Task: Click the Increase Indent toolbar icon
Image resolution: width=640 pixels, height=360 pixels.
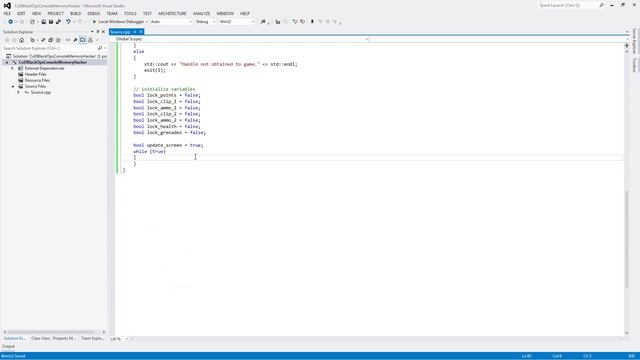Action: click(x=302, y=22)
